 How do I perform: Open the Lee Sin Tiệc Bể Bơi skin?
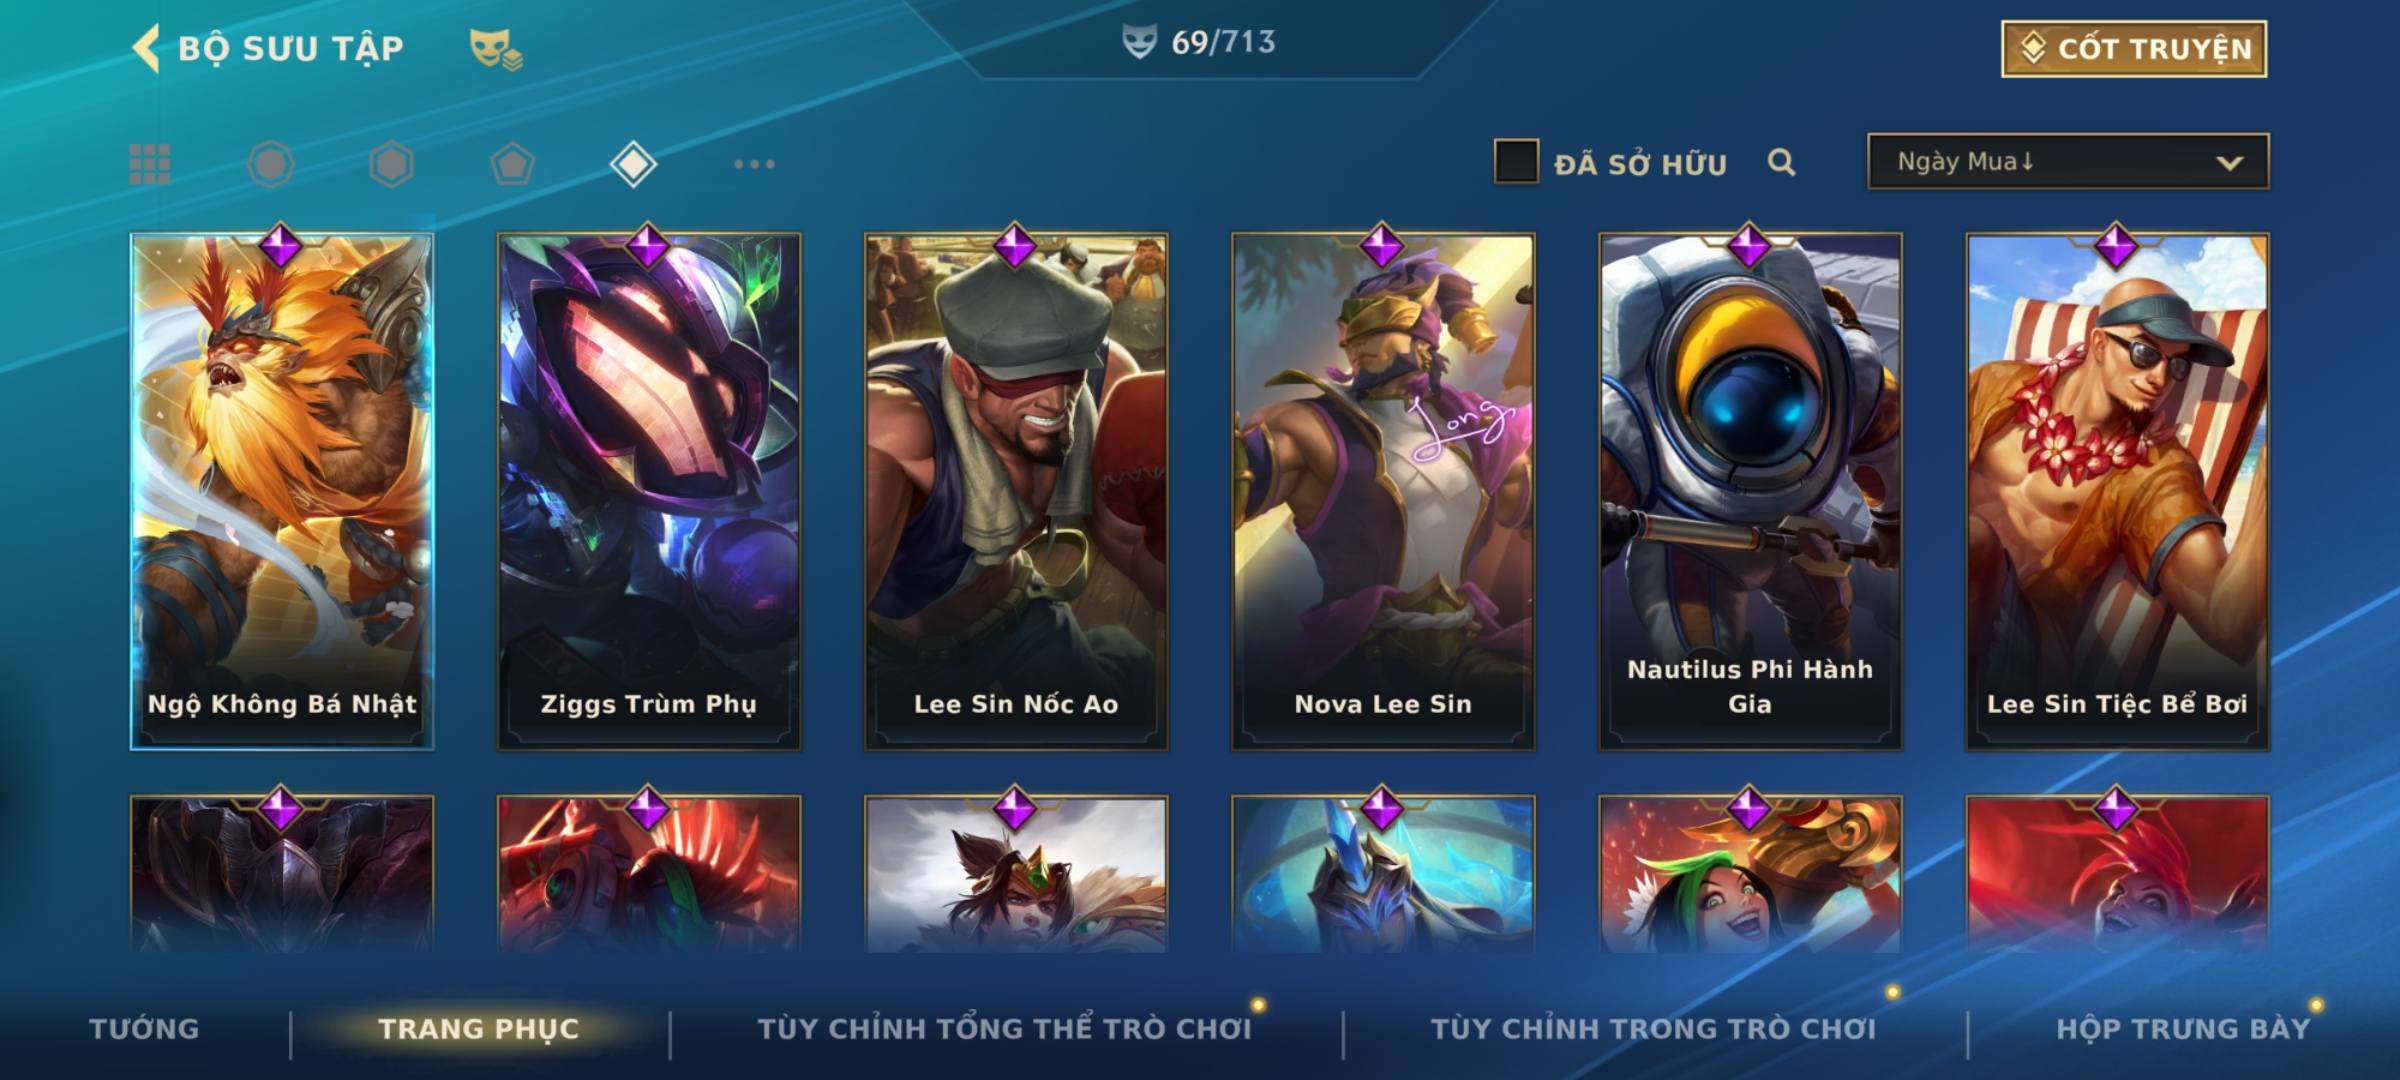click(x=2117, y=491)
